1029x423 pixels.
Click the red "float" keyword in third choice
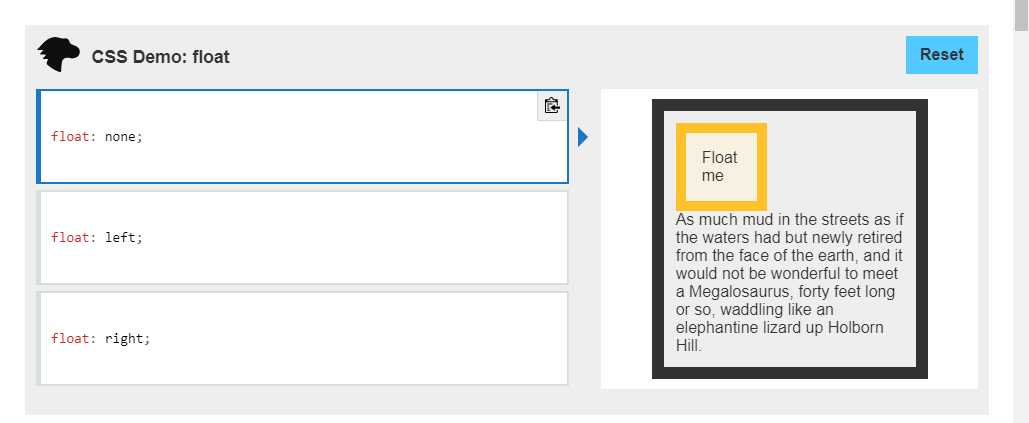point(70,338)
